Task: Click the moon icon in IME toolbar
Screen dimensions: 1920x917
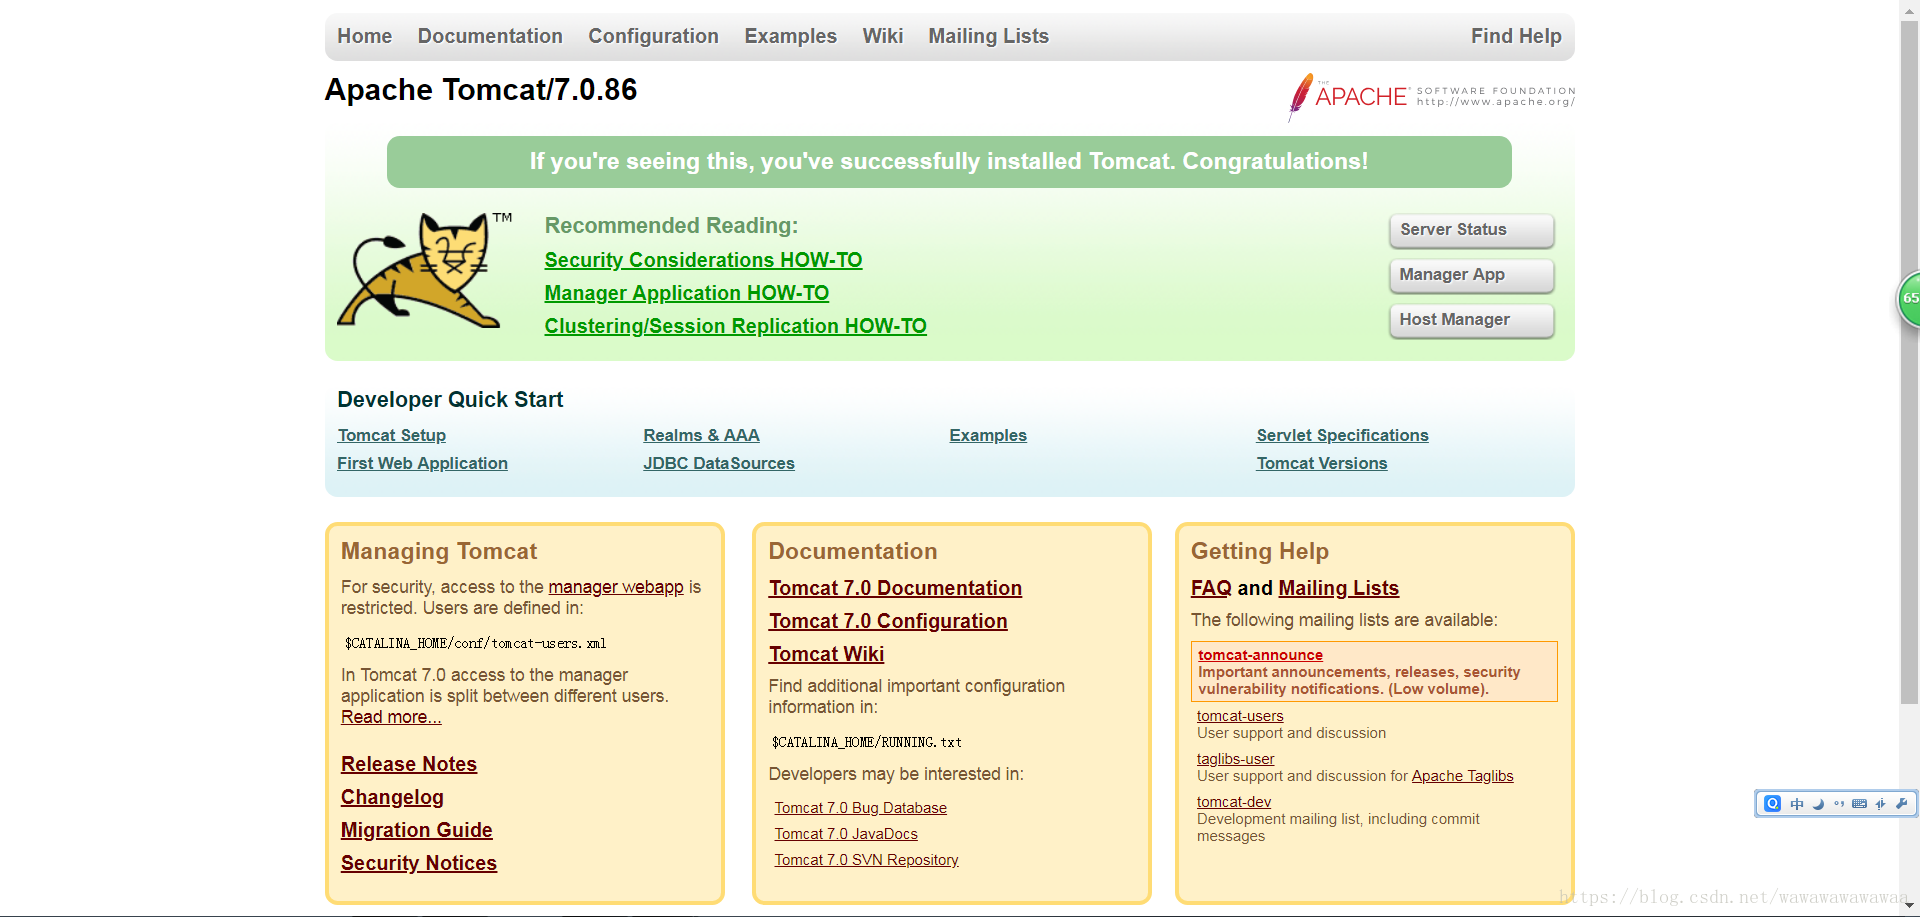Action: tap(1818, 804)
